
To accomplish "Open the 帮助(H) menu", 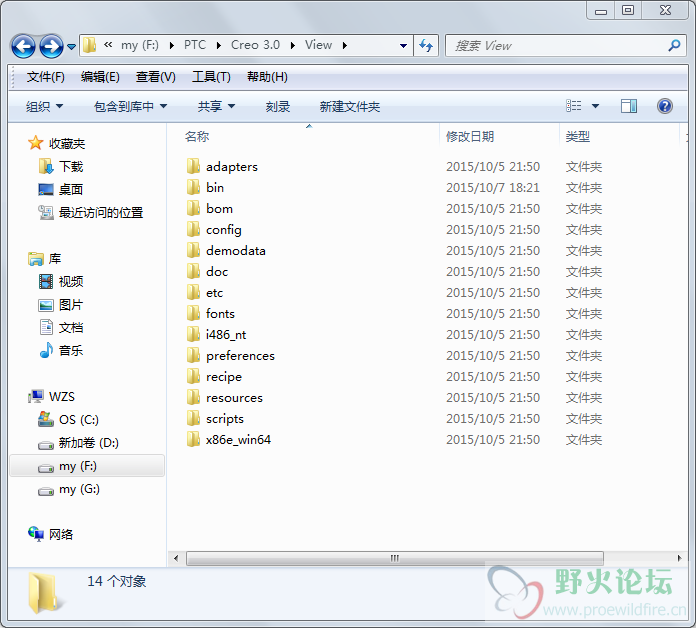I will (x=267, y=77).
